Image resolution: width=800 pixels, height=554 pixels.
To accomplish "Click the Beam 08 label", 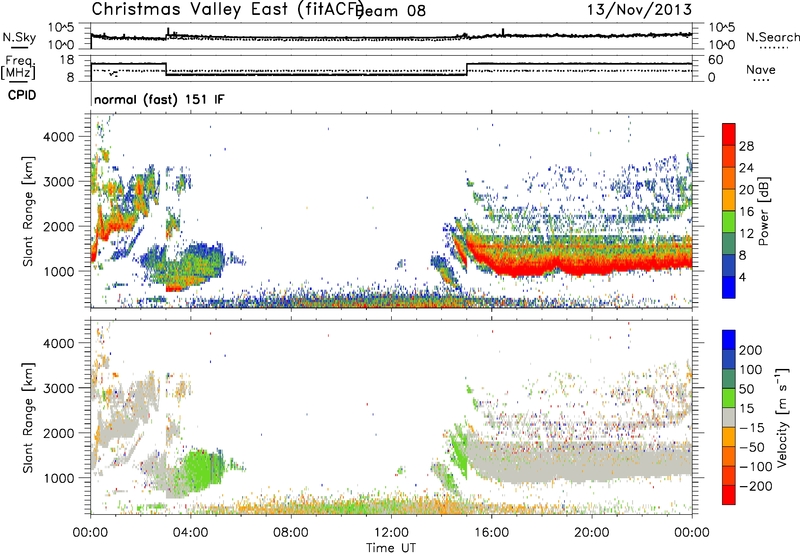I will tap(392, 10).
